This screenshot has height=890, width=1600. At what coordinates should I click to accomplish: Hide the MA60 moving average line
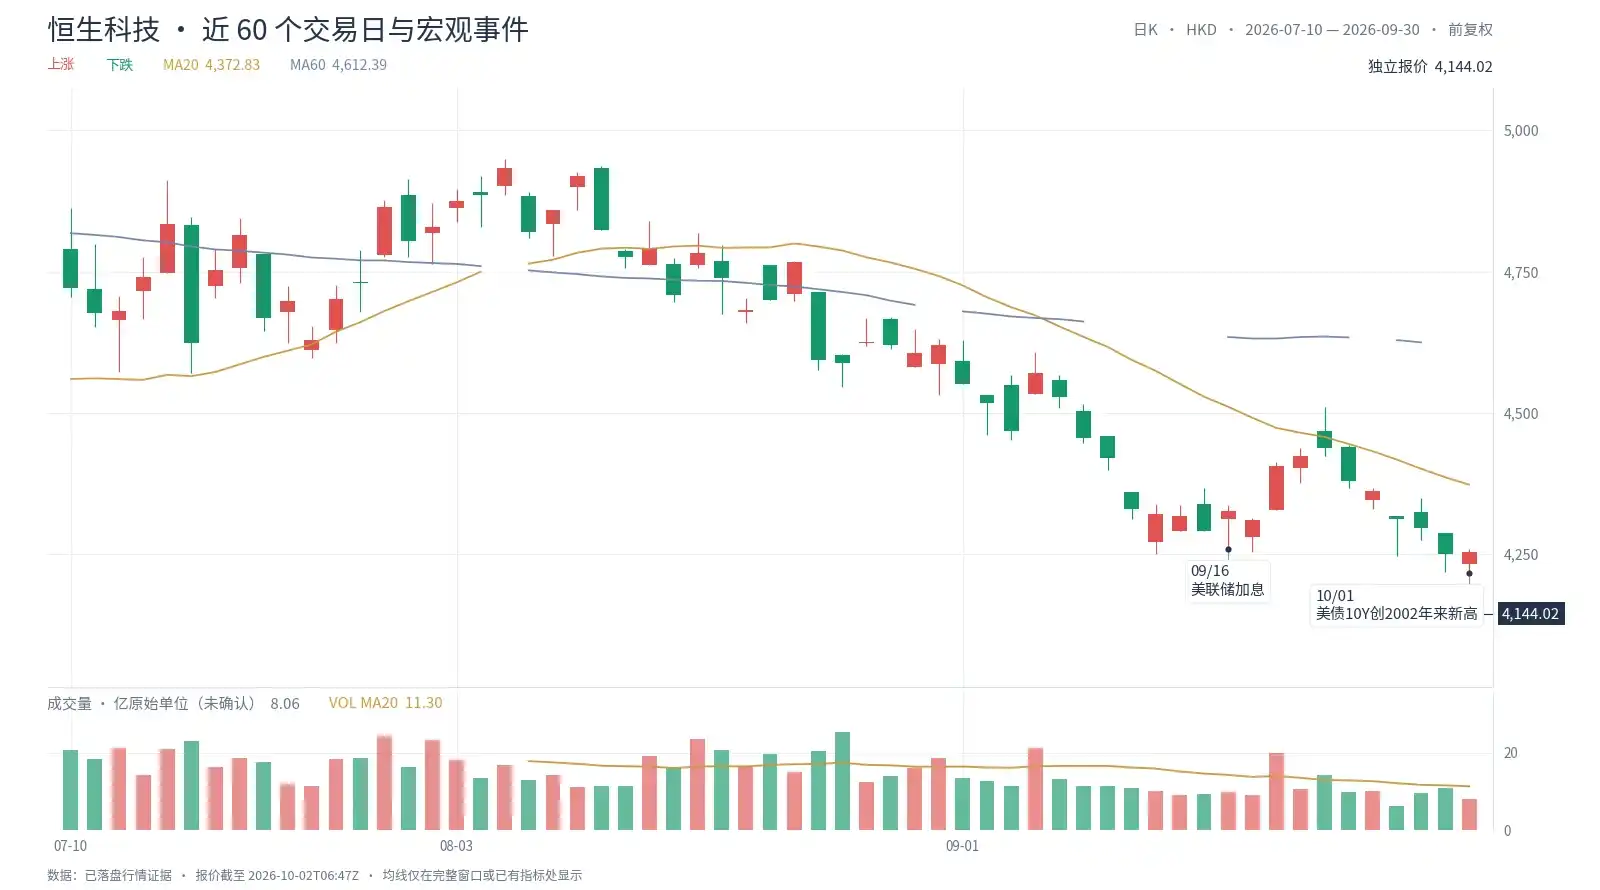338,64
